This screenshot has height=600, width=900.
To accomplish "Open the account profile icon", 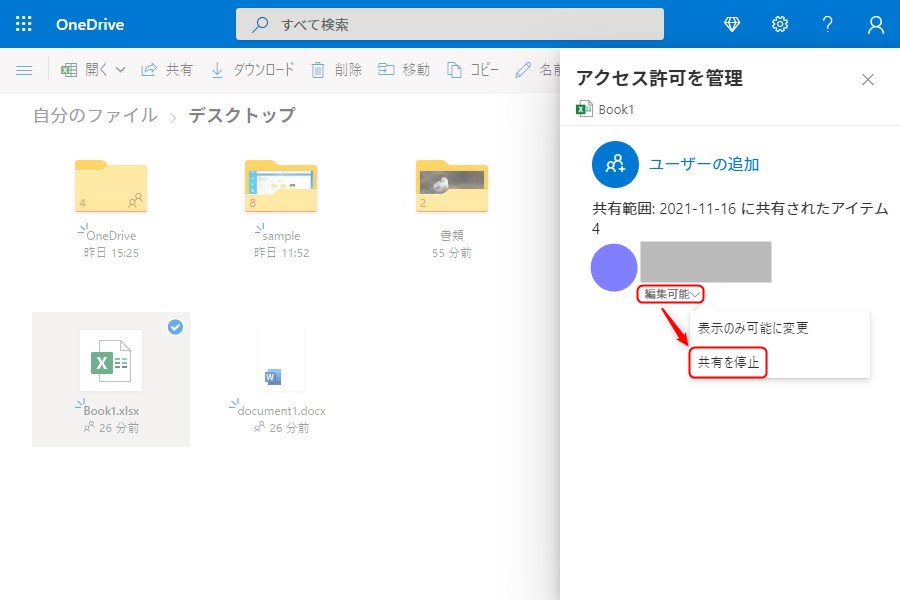I will [x=876, y=24].
